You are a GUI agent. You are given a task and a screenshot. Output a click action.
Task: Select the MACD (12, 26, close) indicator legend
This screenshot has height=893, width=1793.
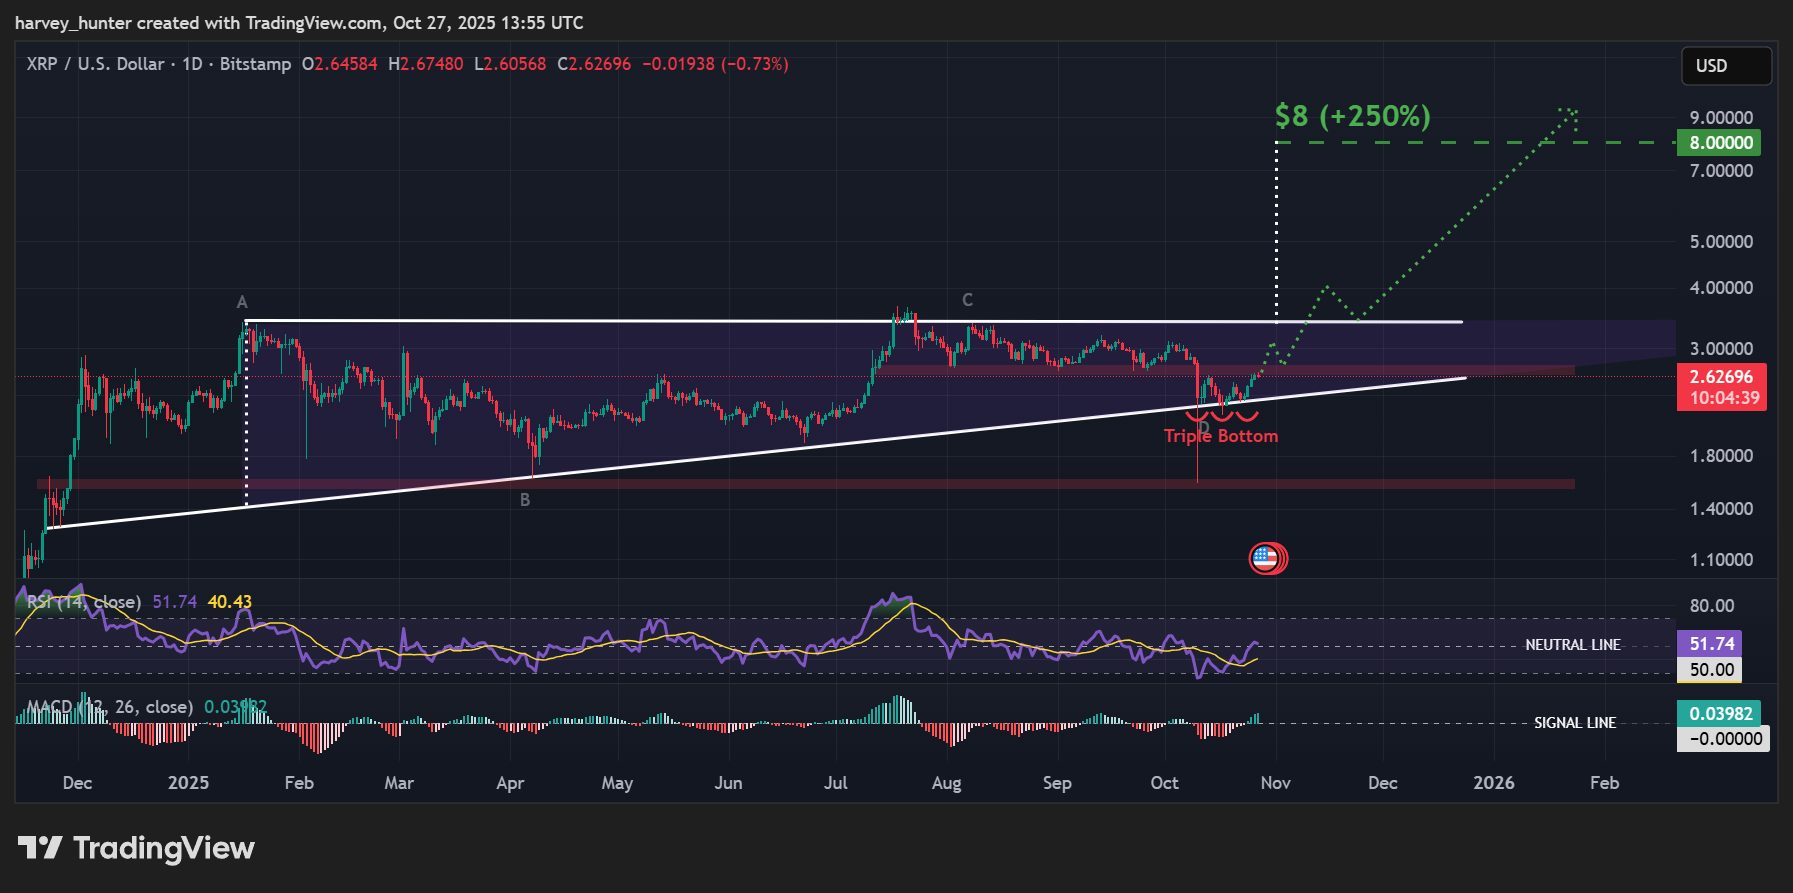tap(110, 707)
